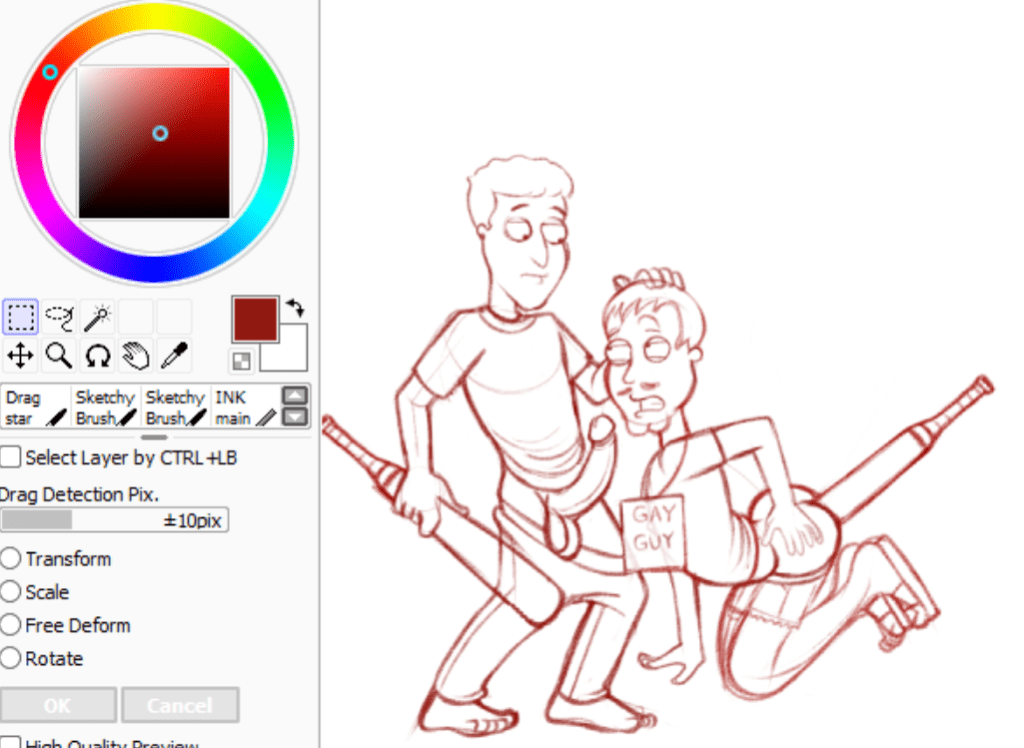The height and width of the screenshot is (748, 1024).
Task: Pick the INK main brush preset
Action: [244, 408]
